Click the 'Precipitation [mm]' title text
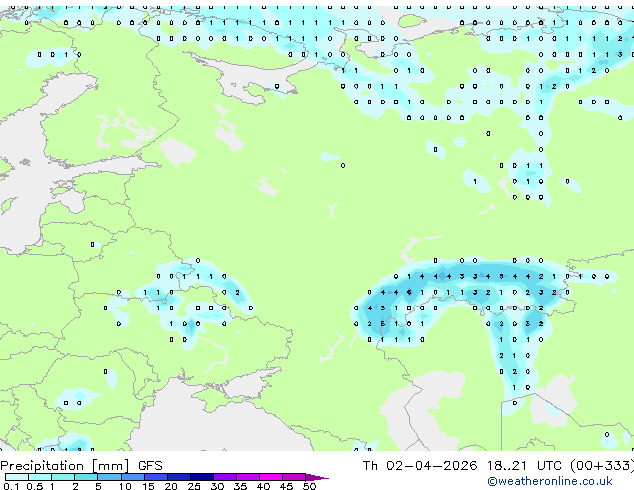The width and height of the screenshot is (634, 490). 65,466
